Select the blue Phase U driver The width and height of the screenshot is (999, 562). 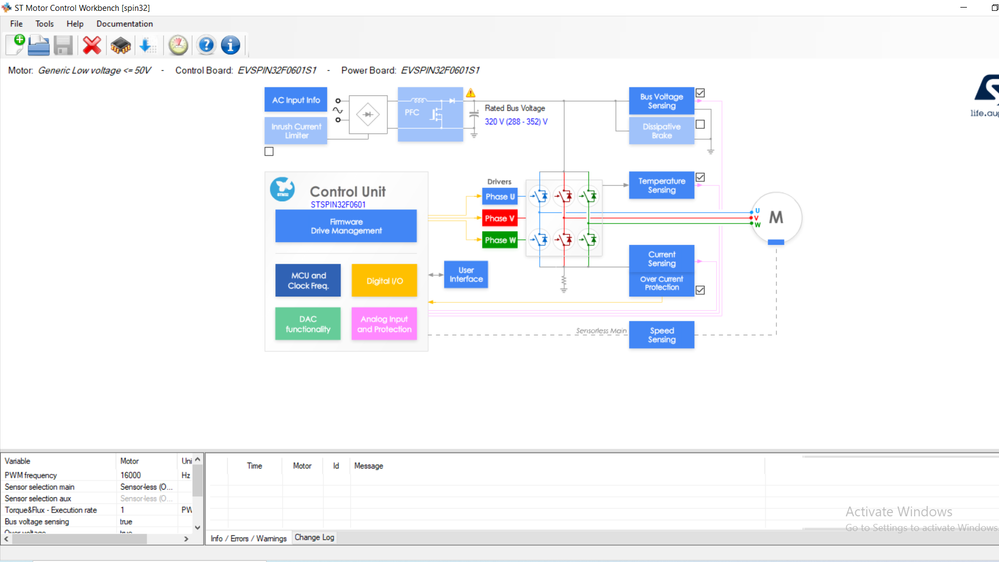click(x=500, y=197)
